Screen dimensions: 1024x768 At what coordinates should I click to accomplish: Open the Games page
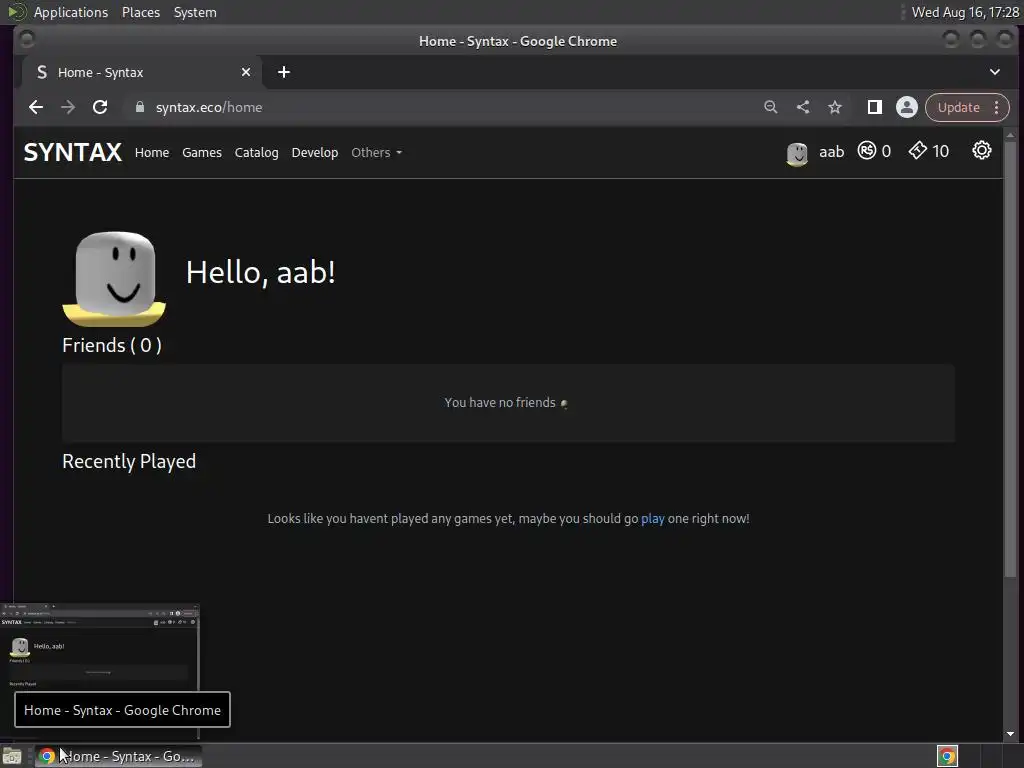click(202, 152)
